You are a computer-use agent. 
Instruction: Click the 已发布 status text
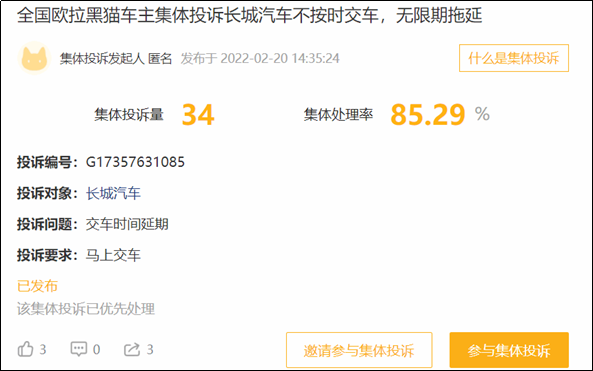(x=37, y=286)
